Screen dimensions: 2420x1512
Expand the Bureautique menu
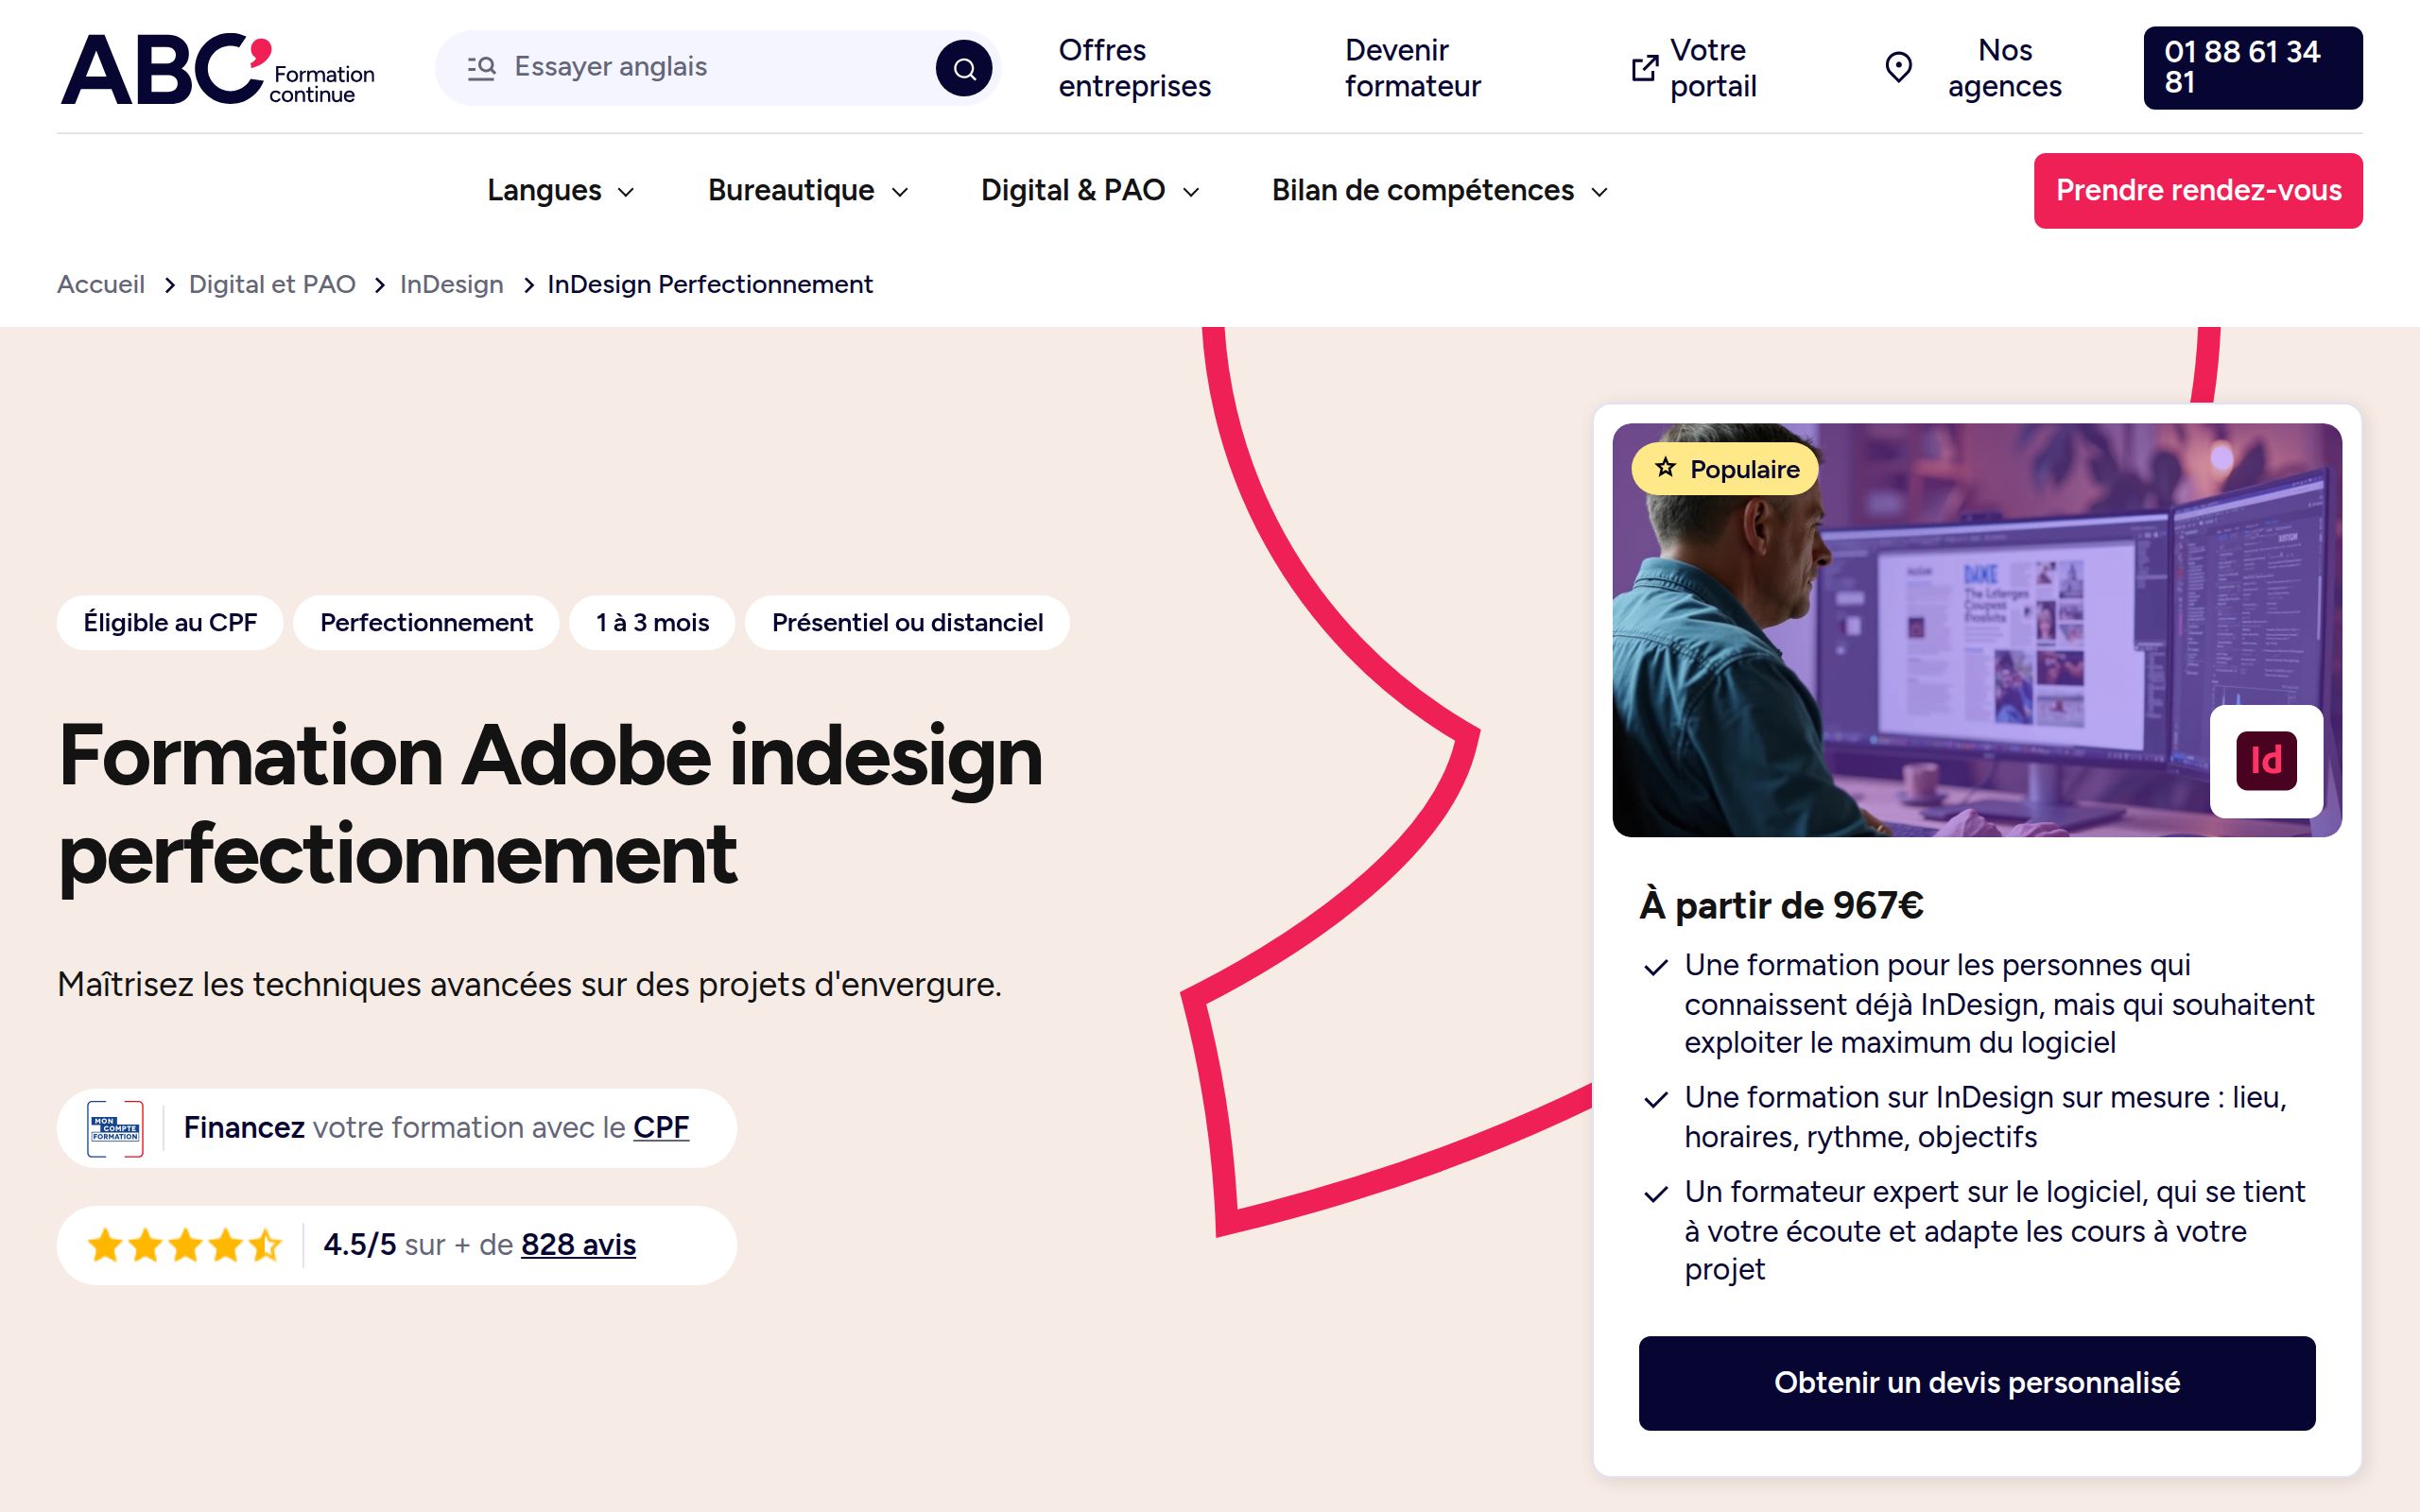808,190
